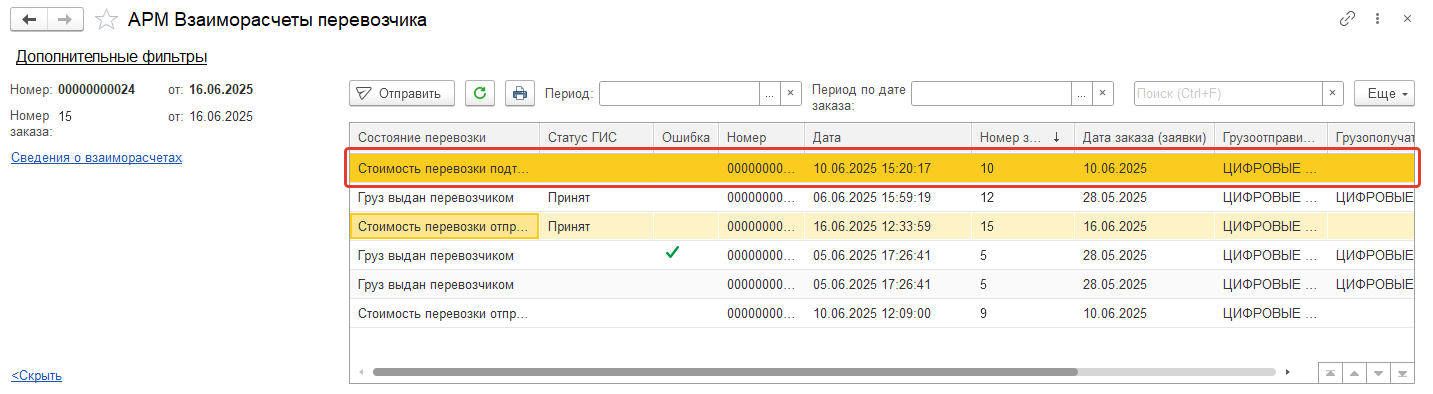
Task: Click the green checkmark in Ошибка column
Action: pos(673,253)
